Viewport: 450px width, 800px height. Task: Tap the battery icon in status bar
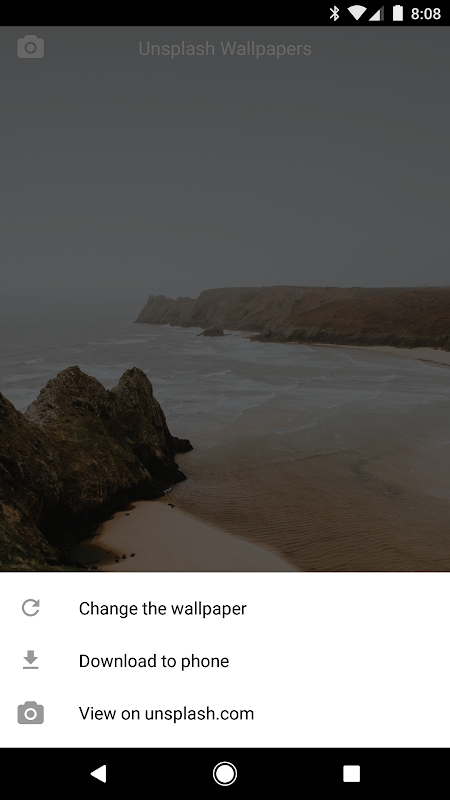(397, 13)
